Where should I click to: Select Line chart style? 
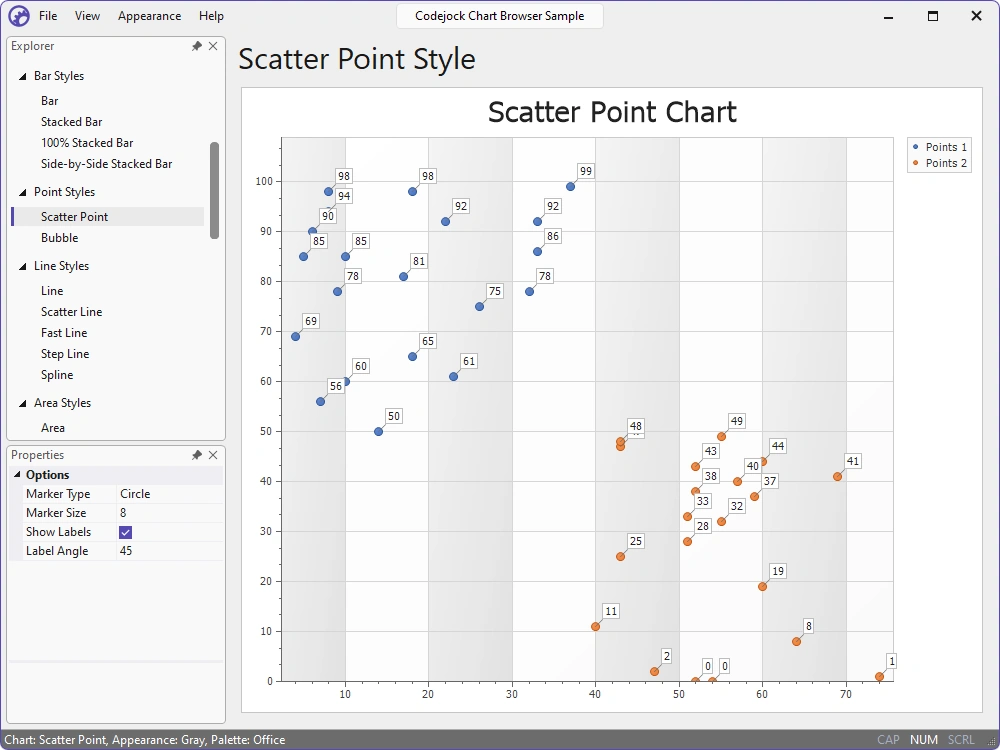52,291
